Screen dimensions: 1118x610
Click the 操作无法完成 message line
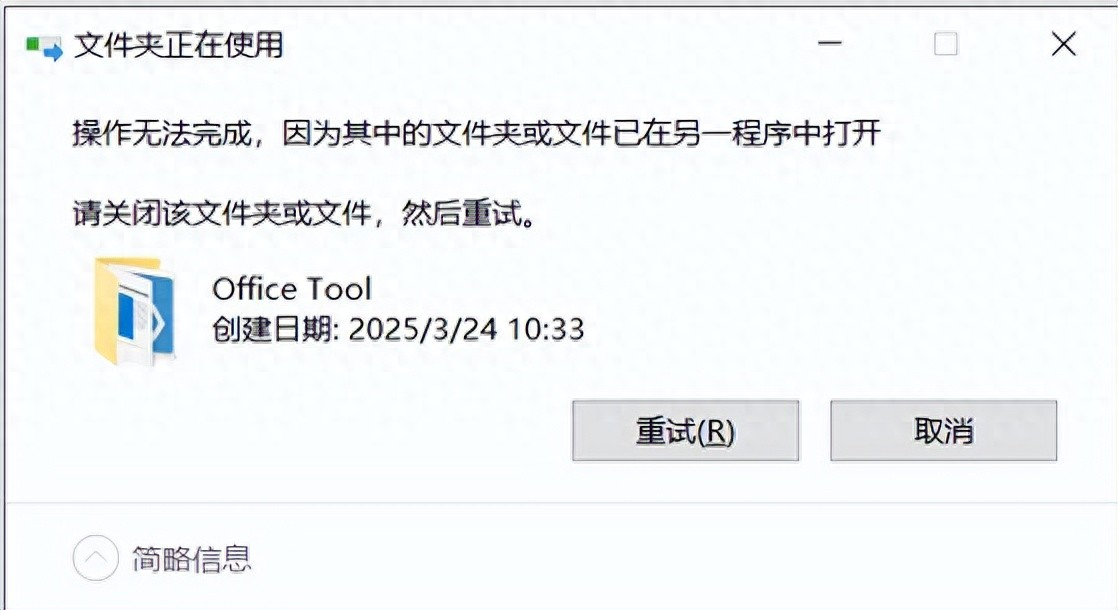tap(476, 133)
